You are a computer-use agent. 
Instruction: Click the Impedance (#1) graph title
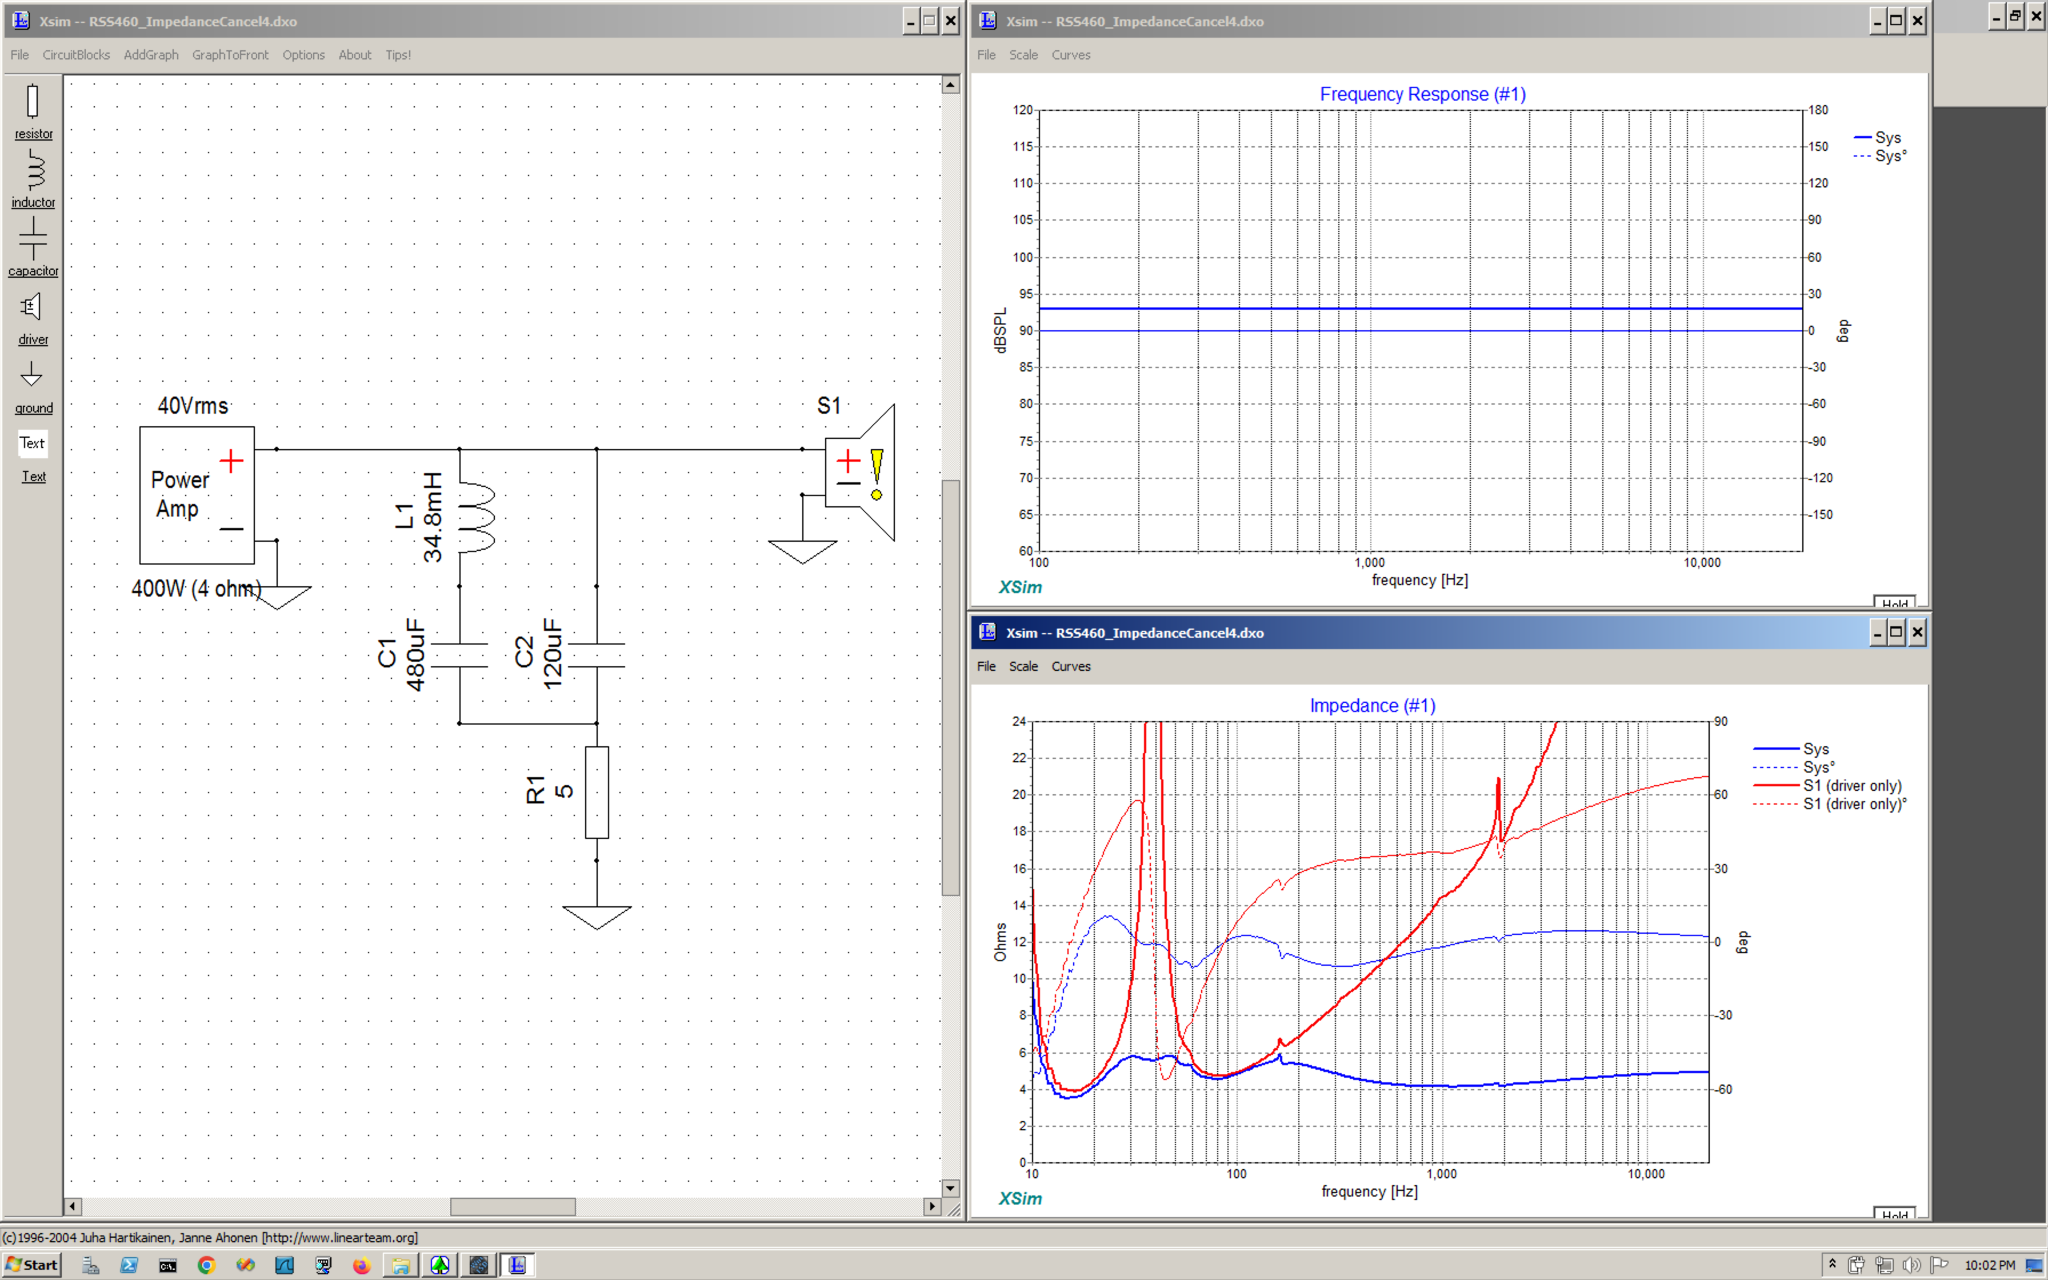coord(1372,706)
